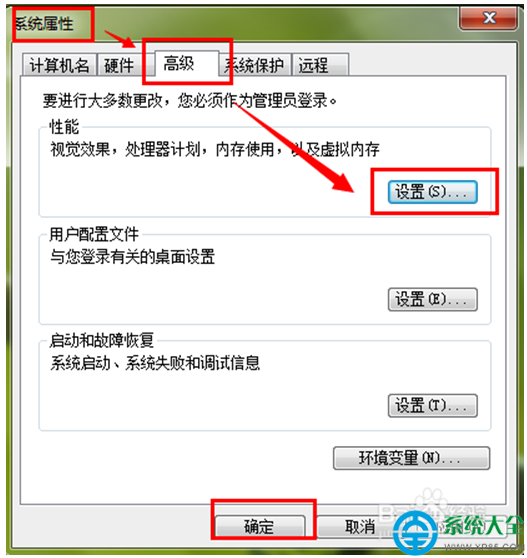Close the 系统属性 dialog window
The height and width of the screenshot is (558, 527).
489,18
